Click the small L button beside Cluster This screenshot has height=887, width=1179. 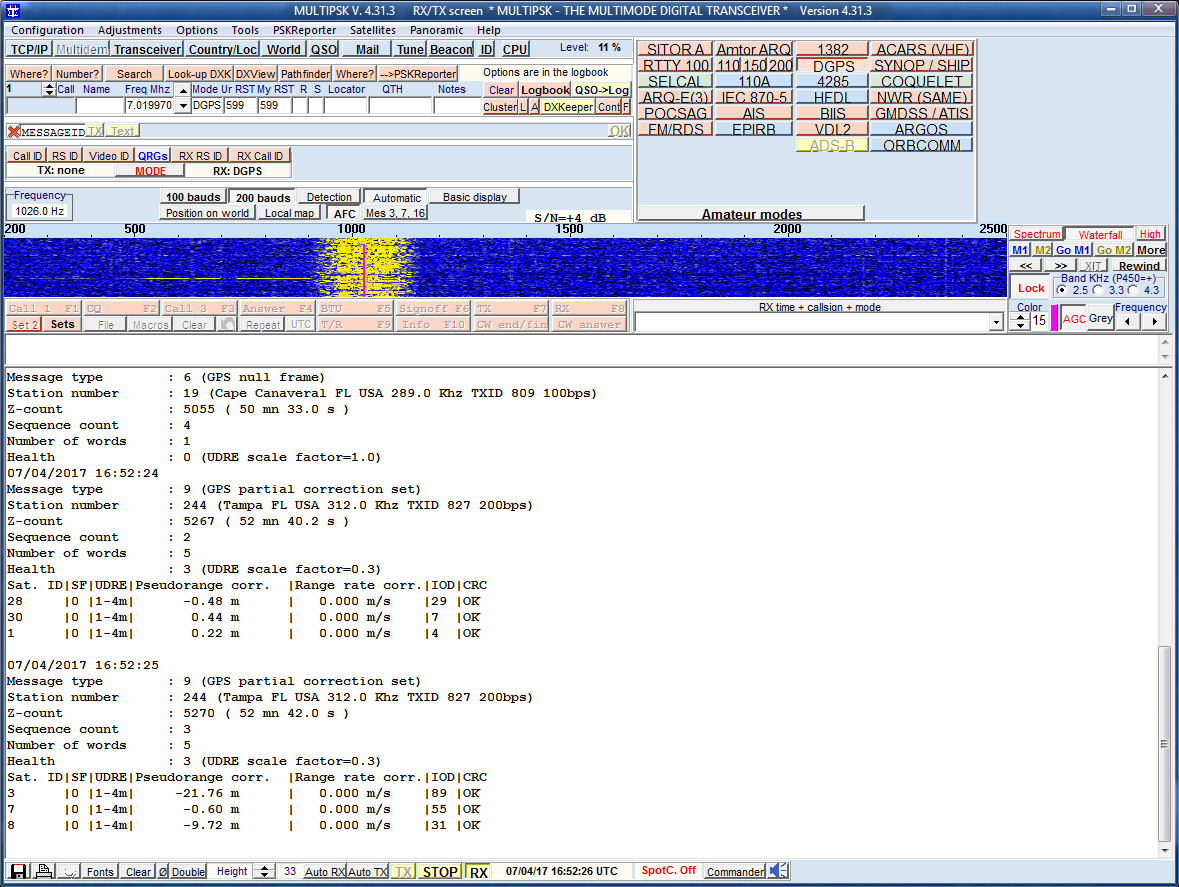[523, 107]
